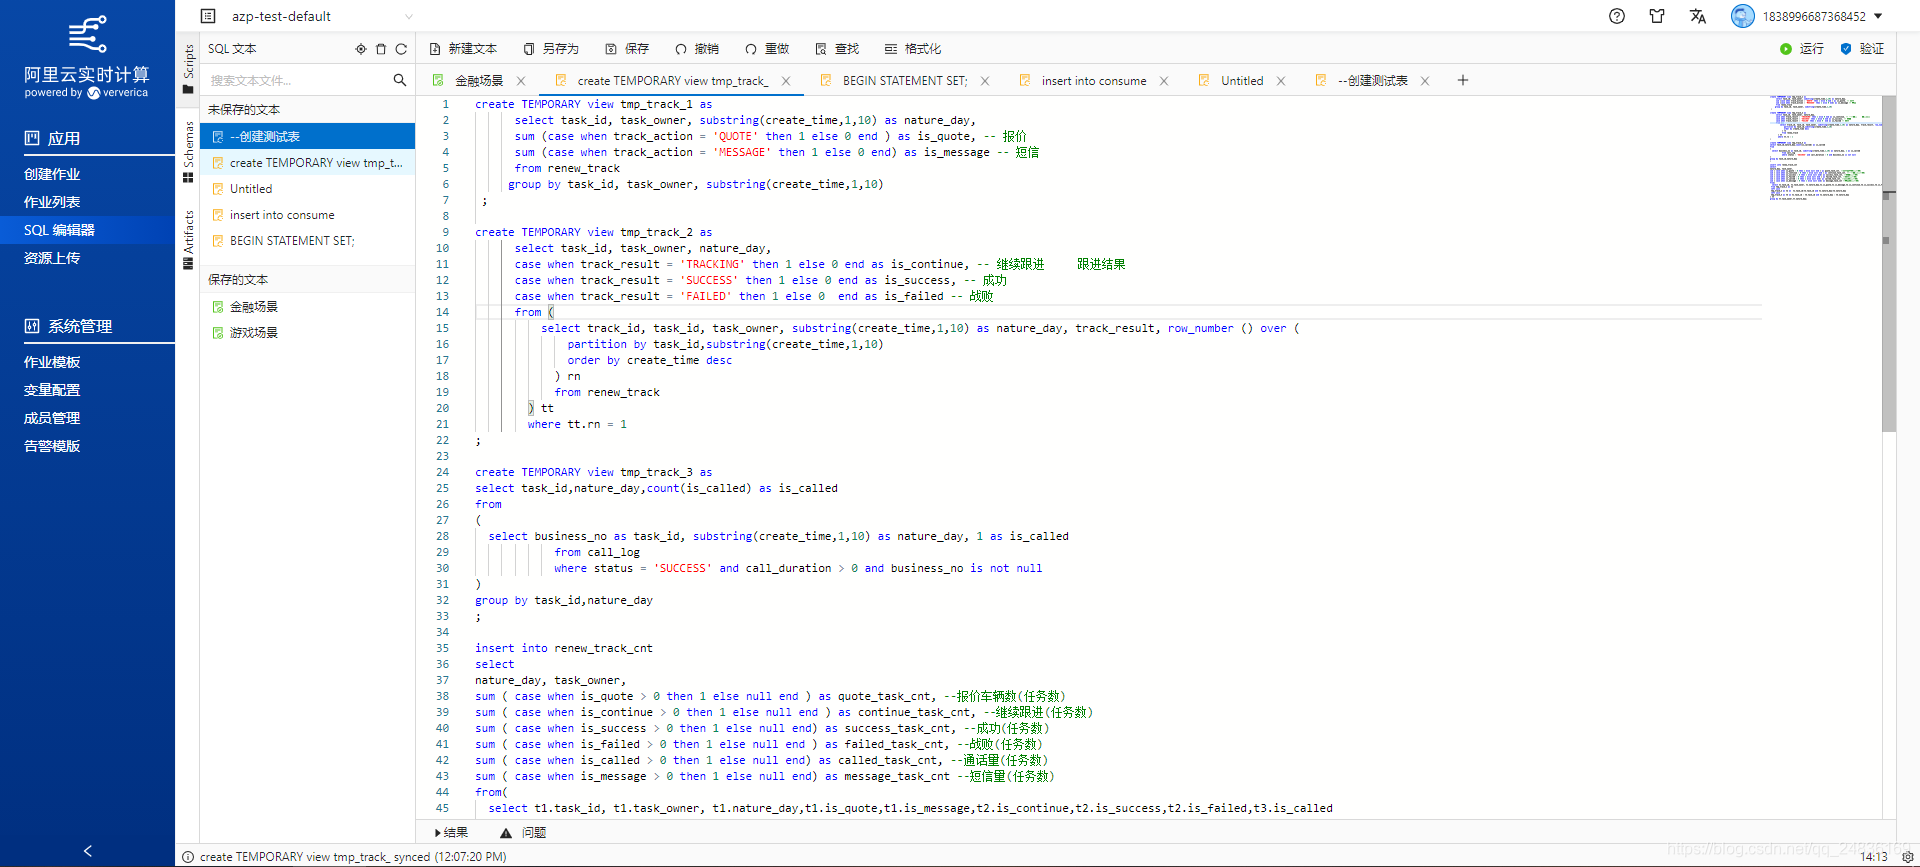Close the 金融场景 tab
This screenshot has height=867, width=1920.
521,81
